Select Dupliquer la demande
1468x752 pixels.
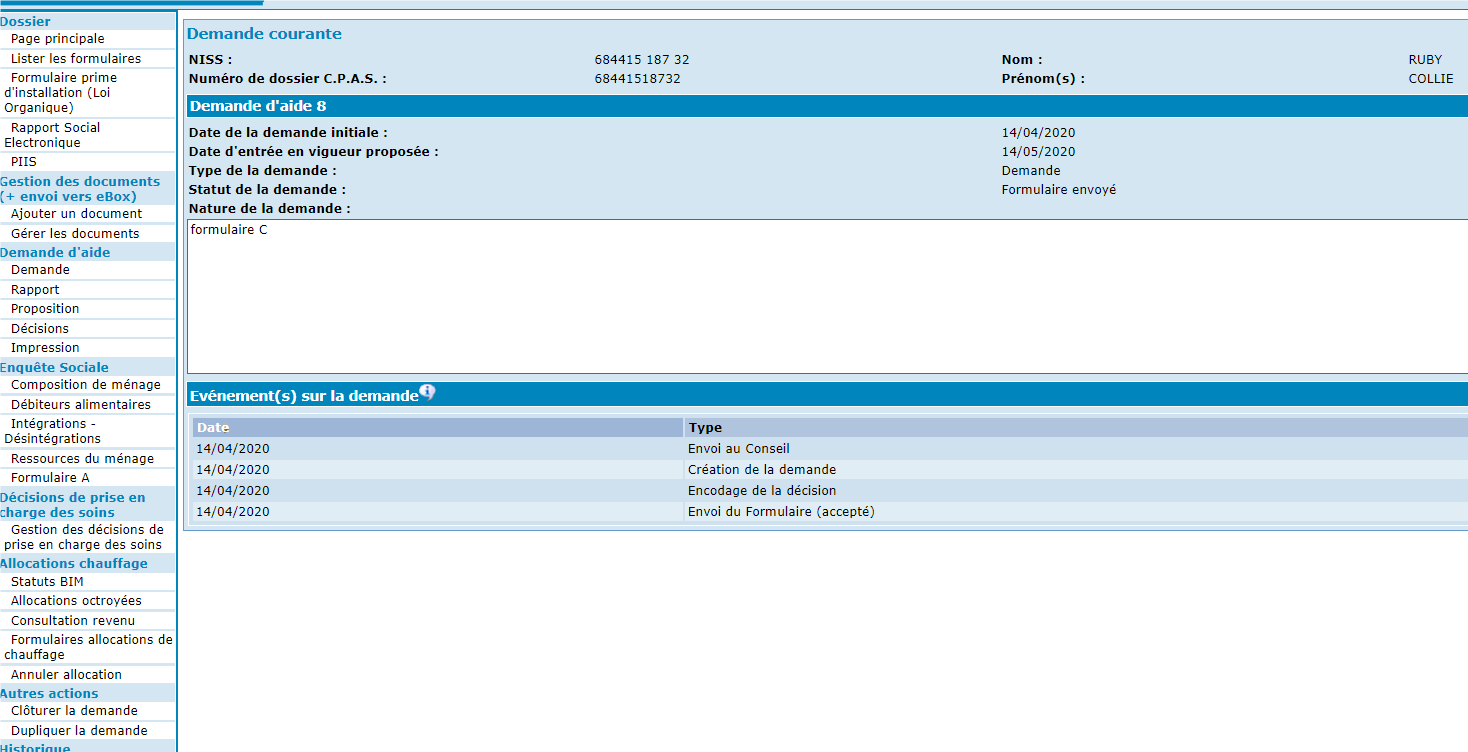pyautogui.click(x=79, y=731)
